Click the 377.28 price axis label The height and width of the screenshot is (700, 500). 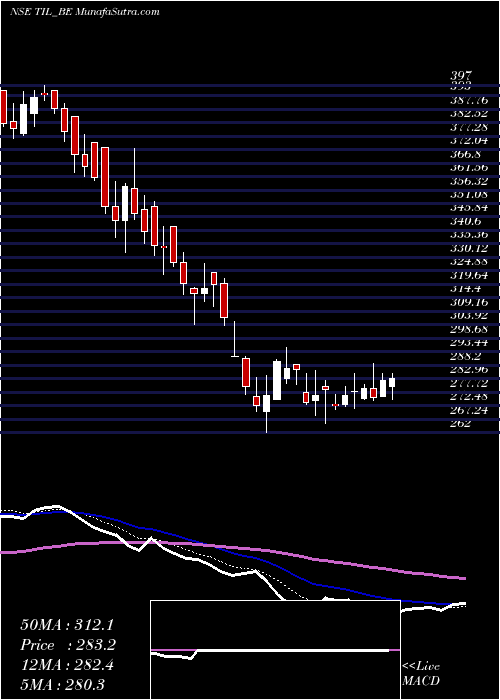468,128
